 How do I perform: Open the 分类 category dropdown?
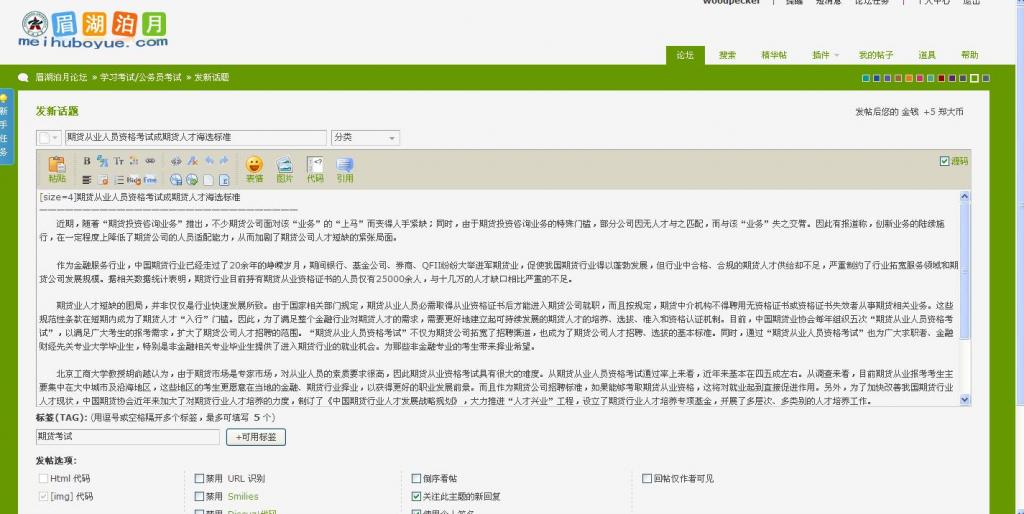365,137
